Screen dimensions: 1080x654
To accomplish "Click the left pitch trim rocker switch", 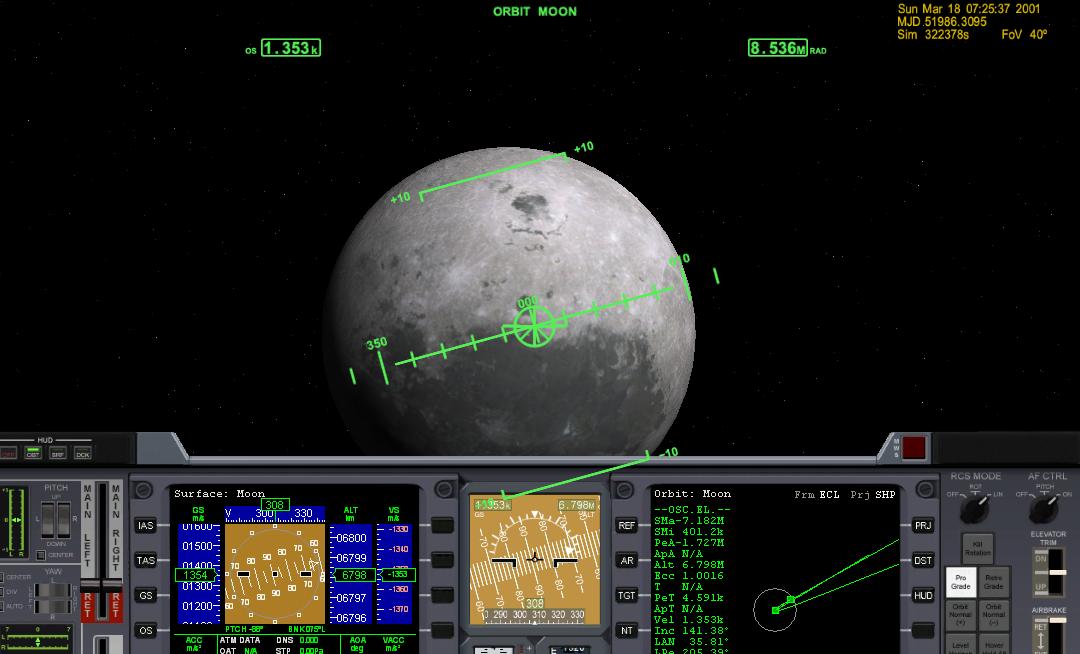I will 48,520.
